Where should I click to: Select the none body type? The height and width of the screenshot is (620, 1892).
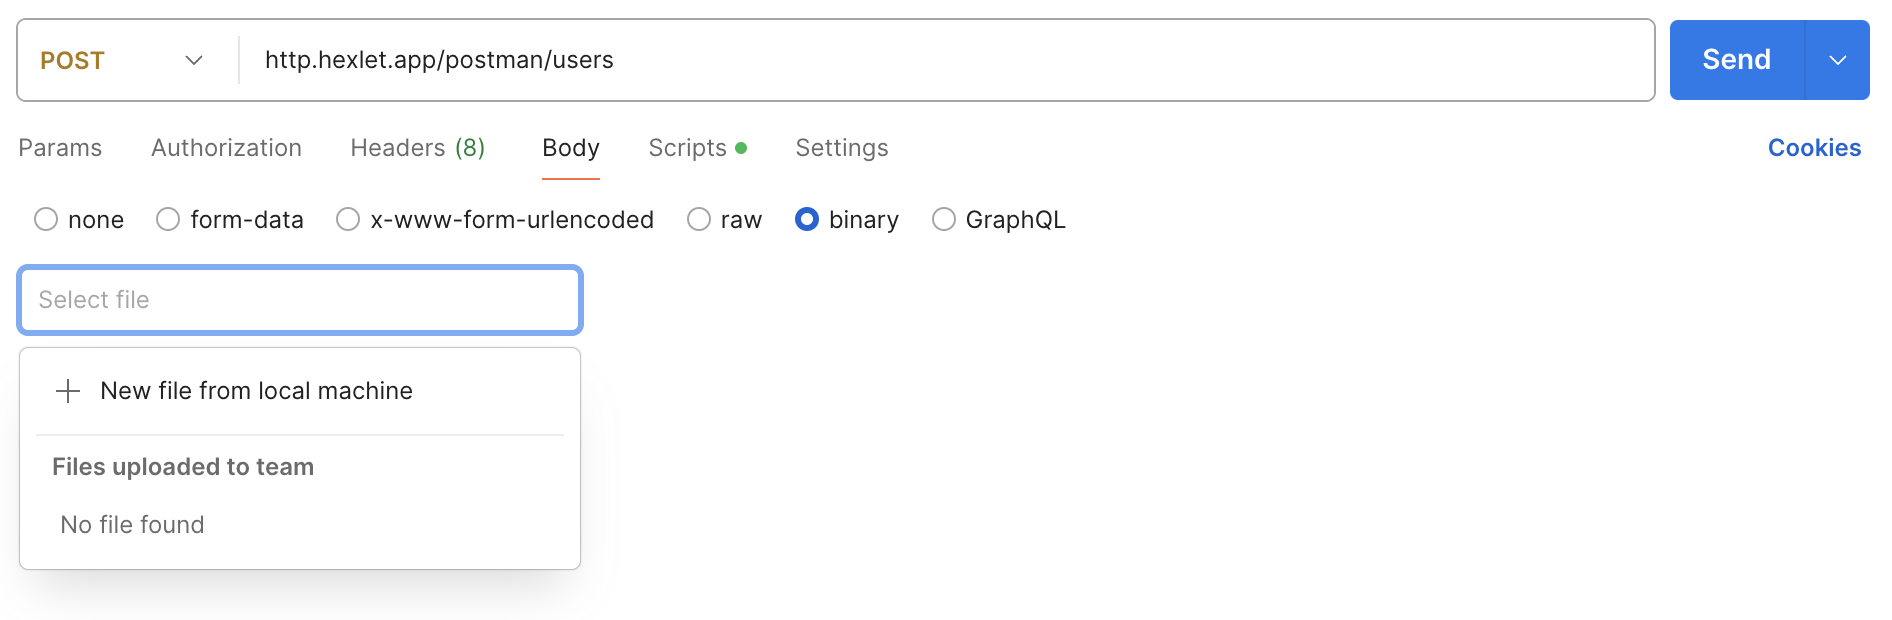46,219
